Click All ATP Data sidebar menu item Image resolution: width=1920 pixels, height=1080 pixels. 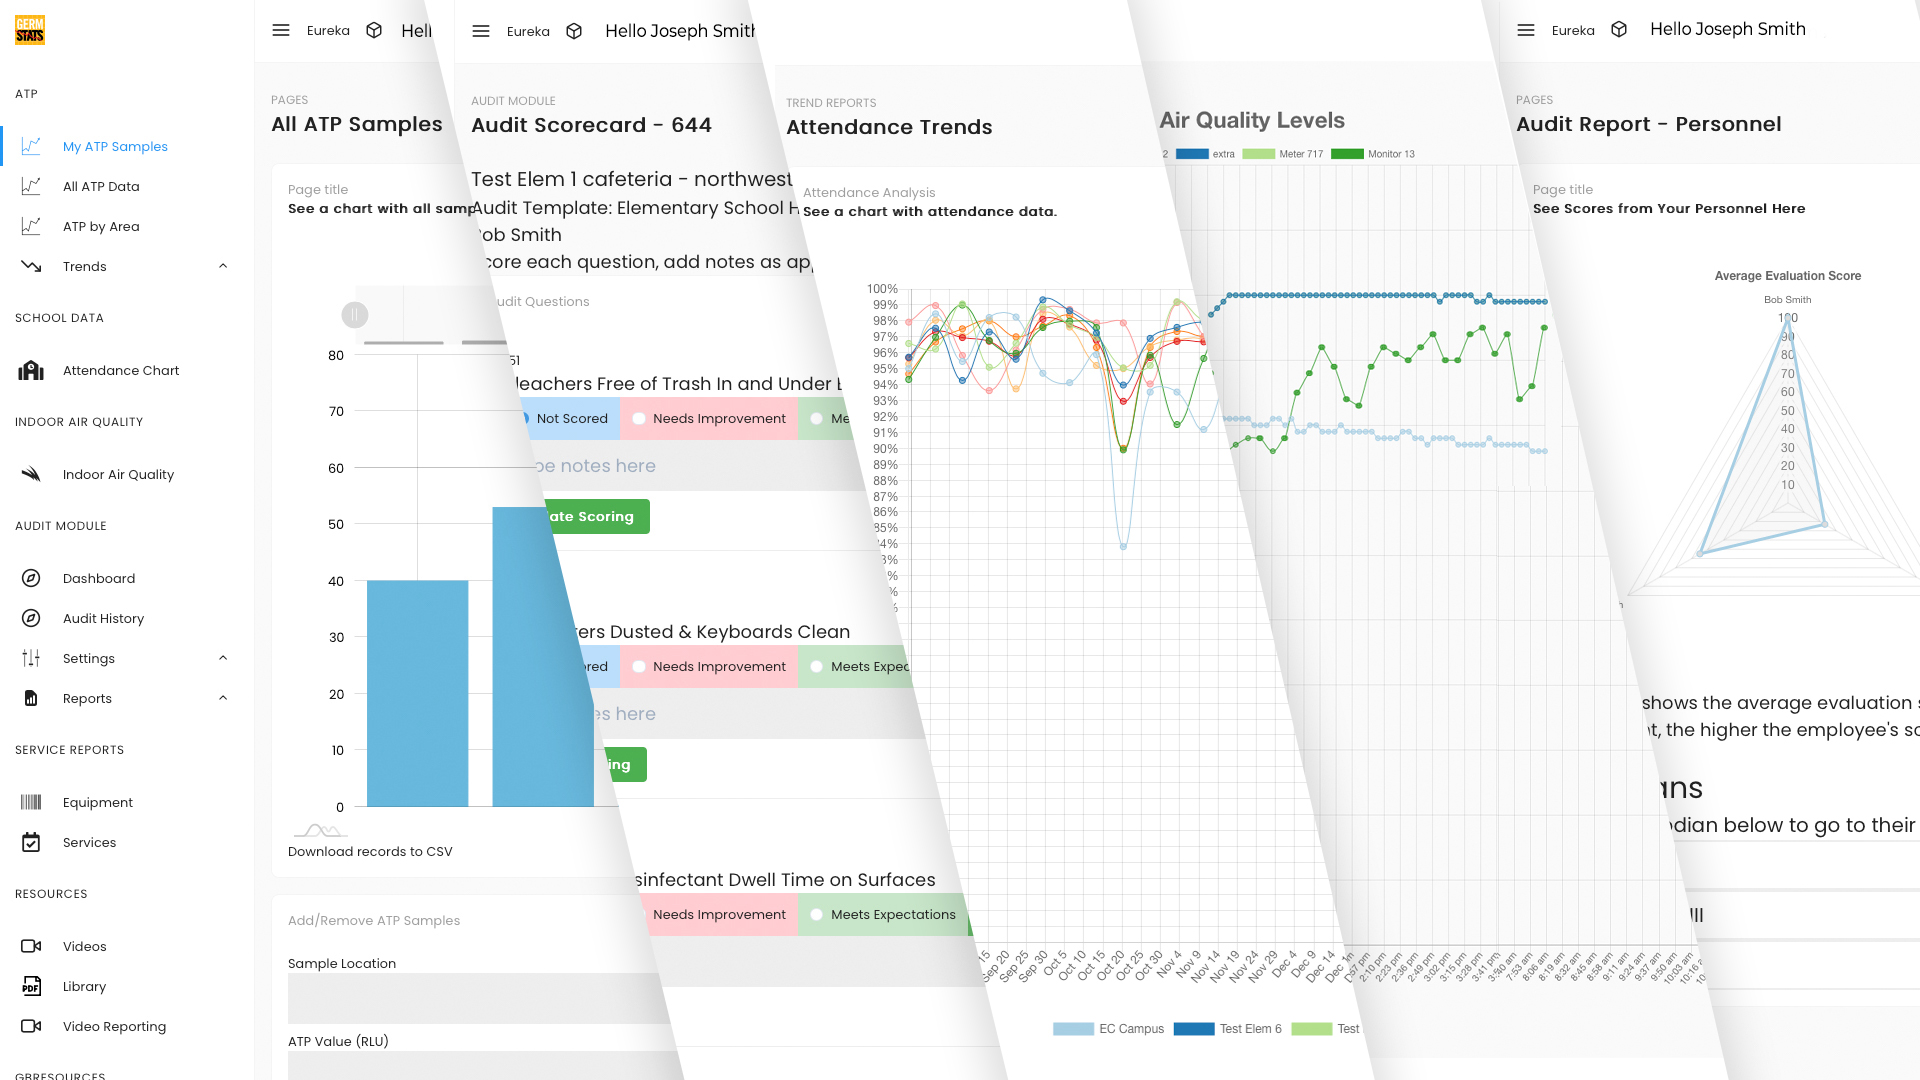click(x=102, y=186)
